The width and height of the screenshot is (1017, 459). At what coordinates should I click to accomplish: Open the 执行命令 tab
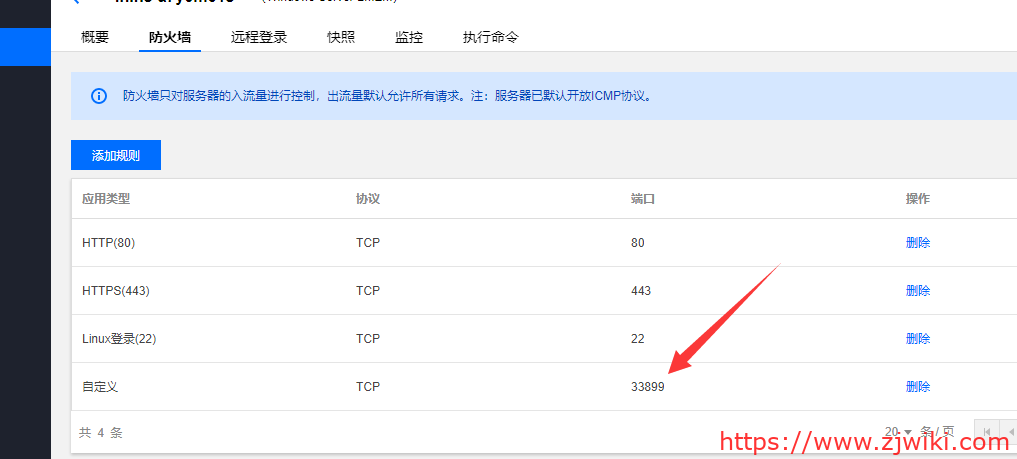[x=491, y=37]
